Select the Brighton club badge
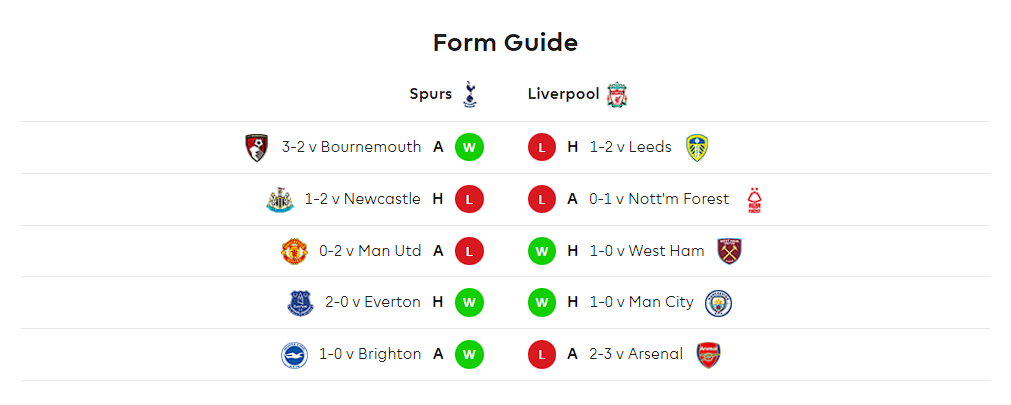The image size is (1011, 405). (x=294, y=355)
